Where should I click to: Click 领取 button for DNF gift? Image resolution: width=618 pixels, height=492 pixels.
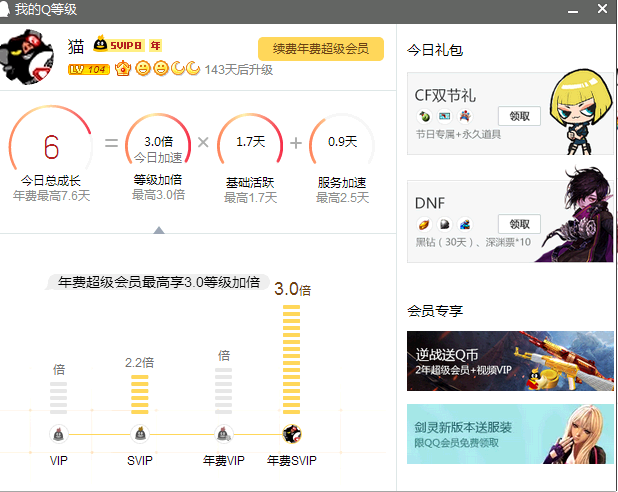pyautogui.click(x=519, y=224)
